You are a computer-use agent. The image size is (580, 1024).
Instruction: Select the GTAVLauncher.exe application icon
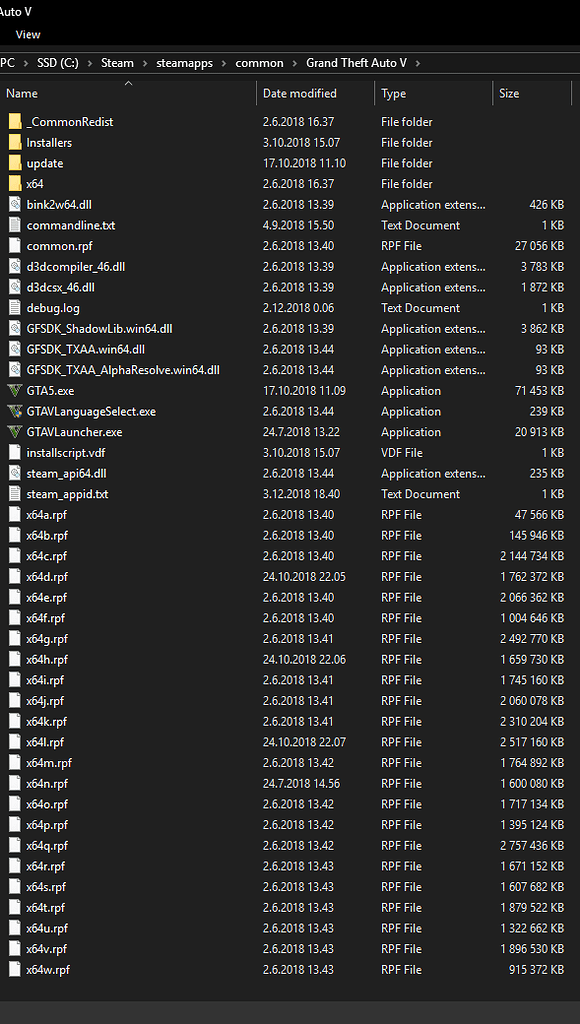click(14, 432)
